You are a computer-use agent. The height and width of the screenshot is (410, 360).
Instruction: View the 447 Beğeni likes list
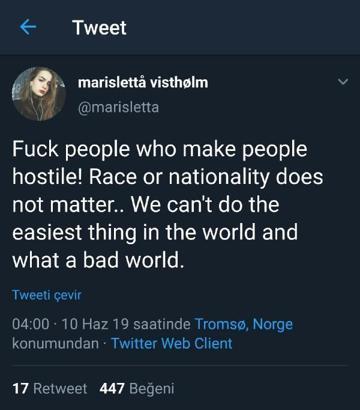coord(137,389)
